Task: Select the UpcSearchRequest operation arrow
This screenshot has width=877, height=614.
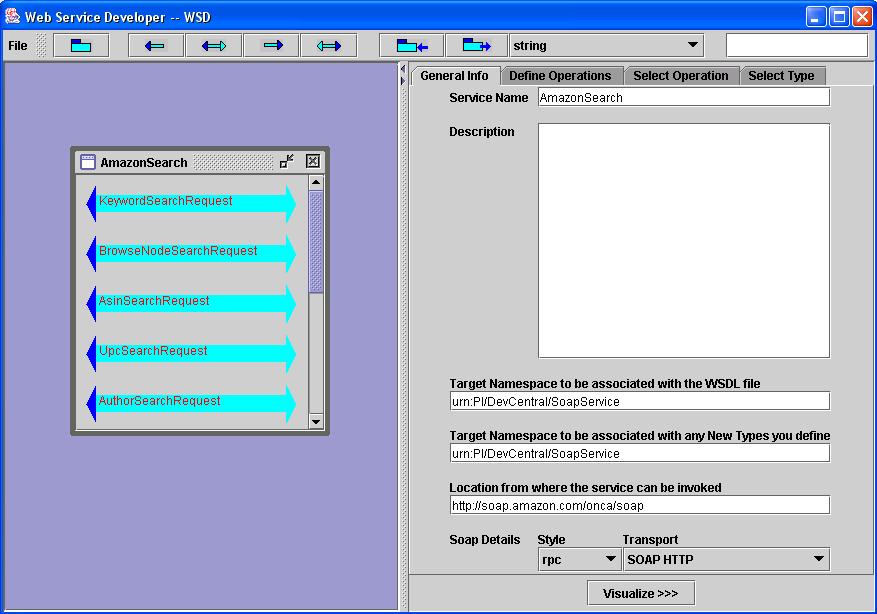Action: coord(191,353)
